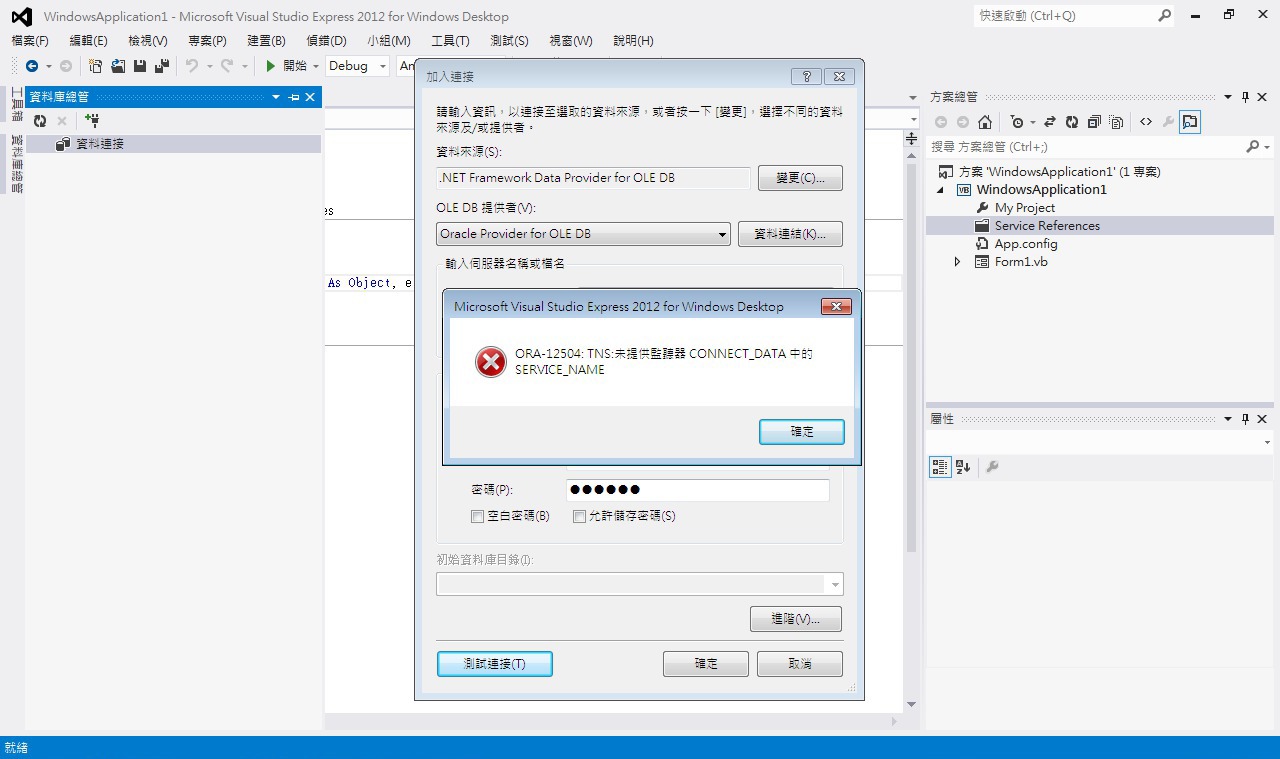1280x759 pixels.
Task: Click the Connect to Database plug icon
Action: pyautogui.click(x=92, y=121)
